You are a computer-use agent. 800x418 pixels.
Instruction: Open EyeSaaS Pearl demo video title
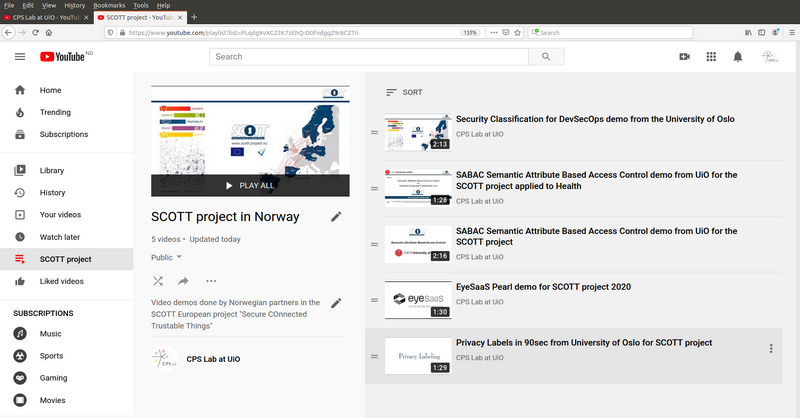pos(543,287)
